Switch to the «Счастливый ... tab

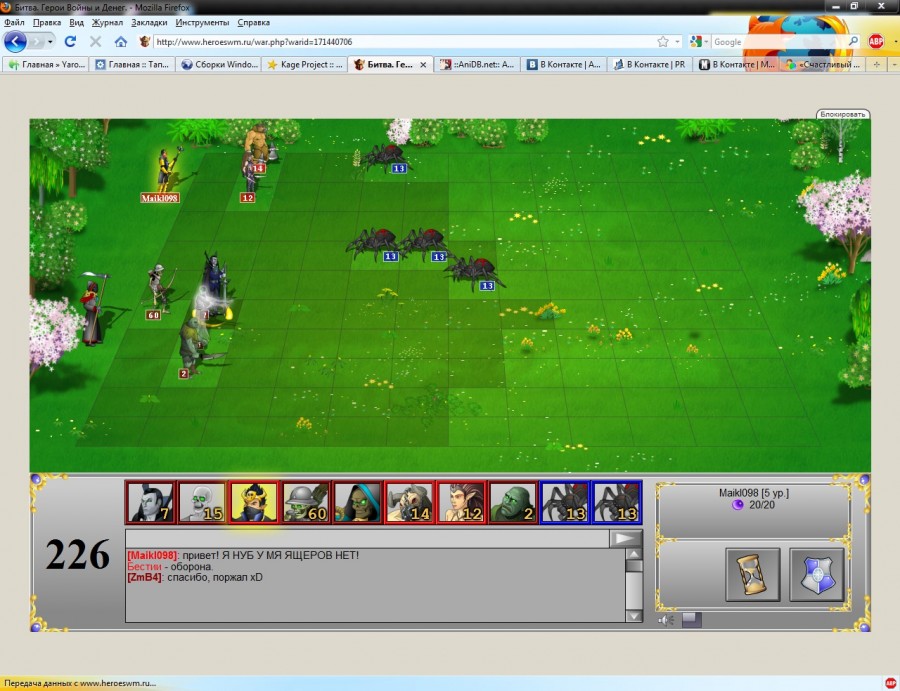[823, 64]
